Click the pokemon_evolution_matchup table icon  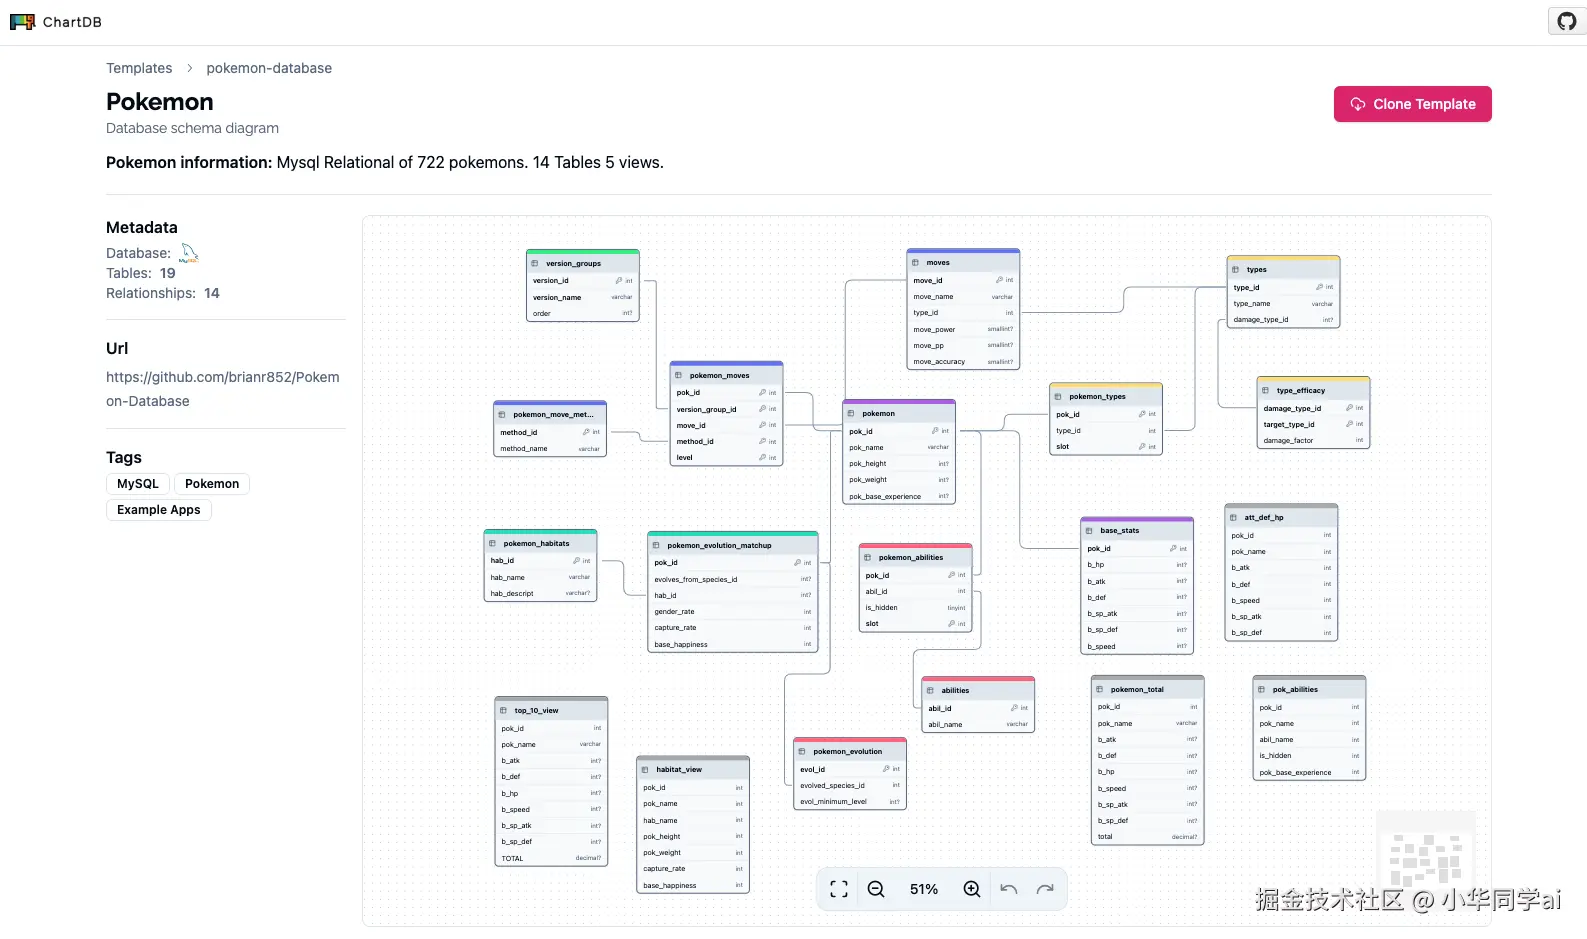[656, 546]
